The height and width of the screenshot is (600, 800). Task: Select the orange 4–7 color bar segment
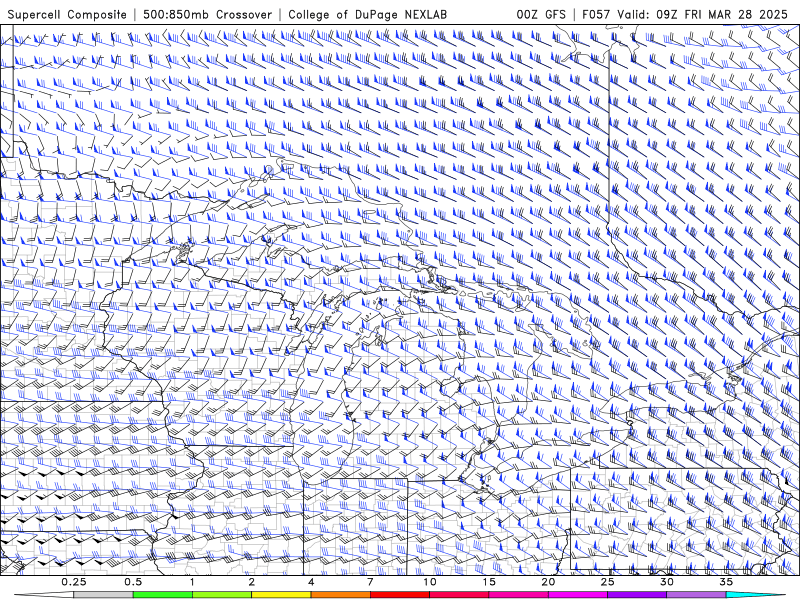pyautogui.click(x=340, y=595)
